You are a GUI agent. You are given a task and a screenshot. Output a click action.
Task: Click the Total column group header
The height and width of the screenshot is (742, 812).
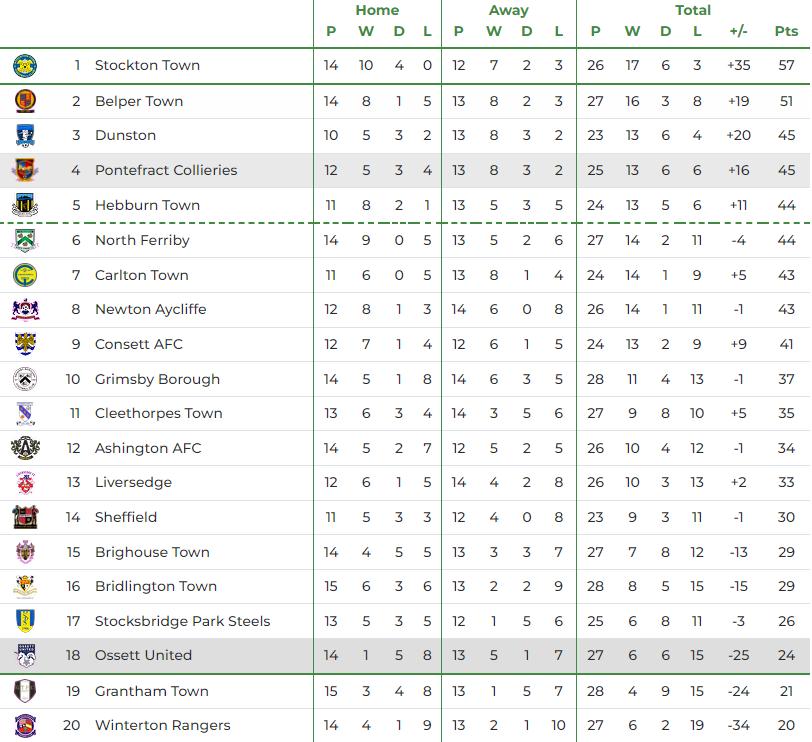point(692,10)
